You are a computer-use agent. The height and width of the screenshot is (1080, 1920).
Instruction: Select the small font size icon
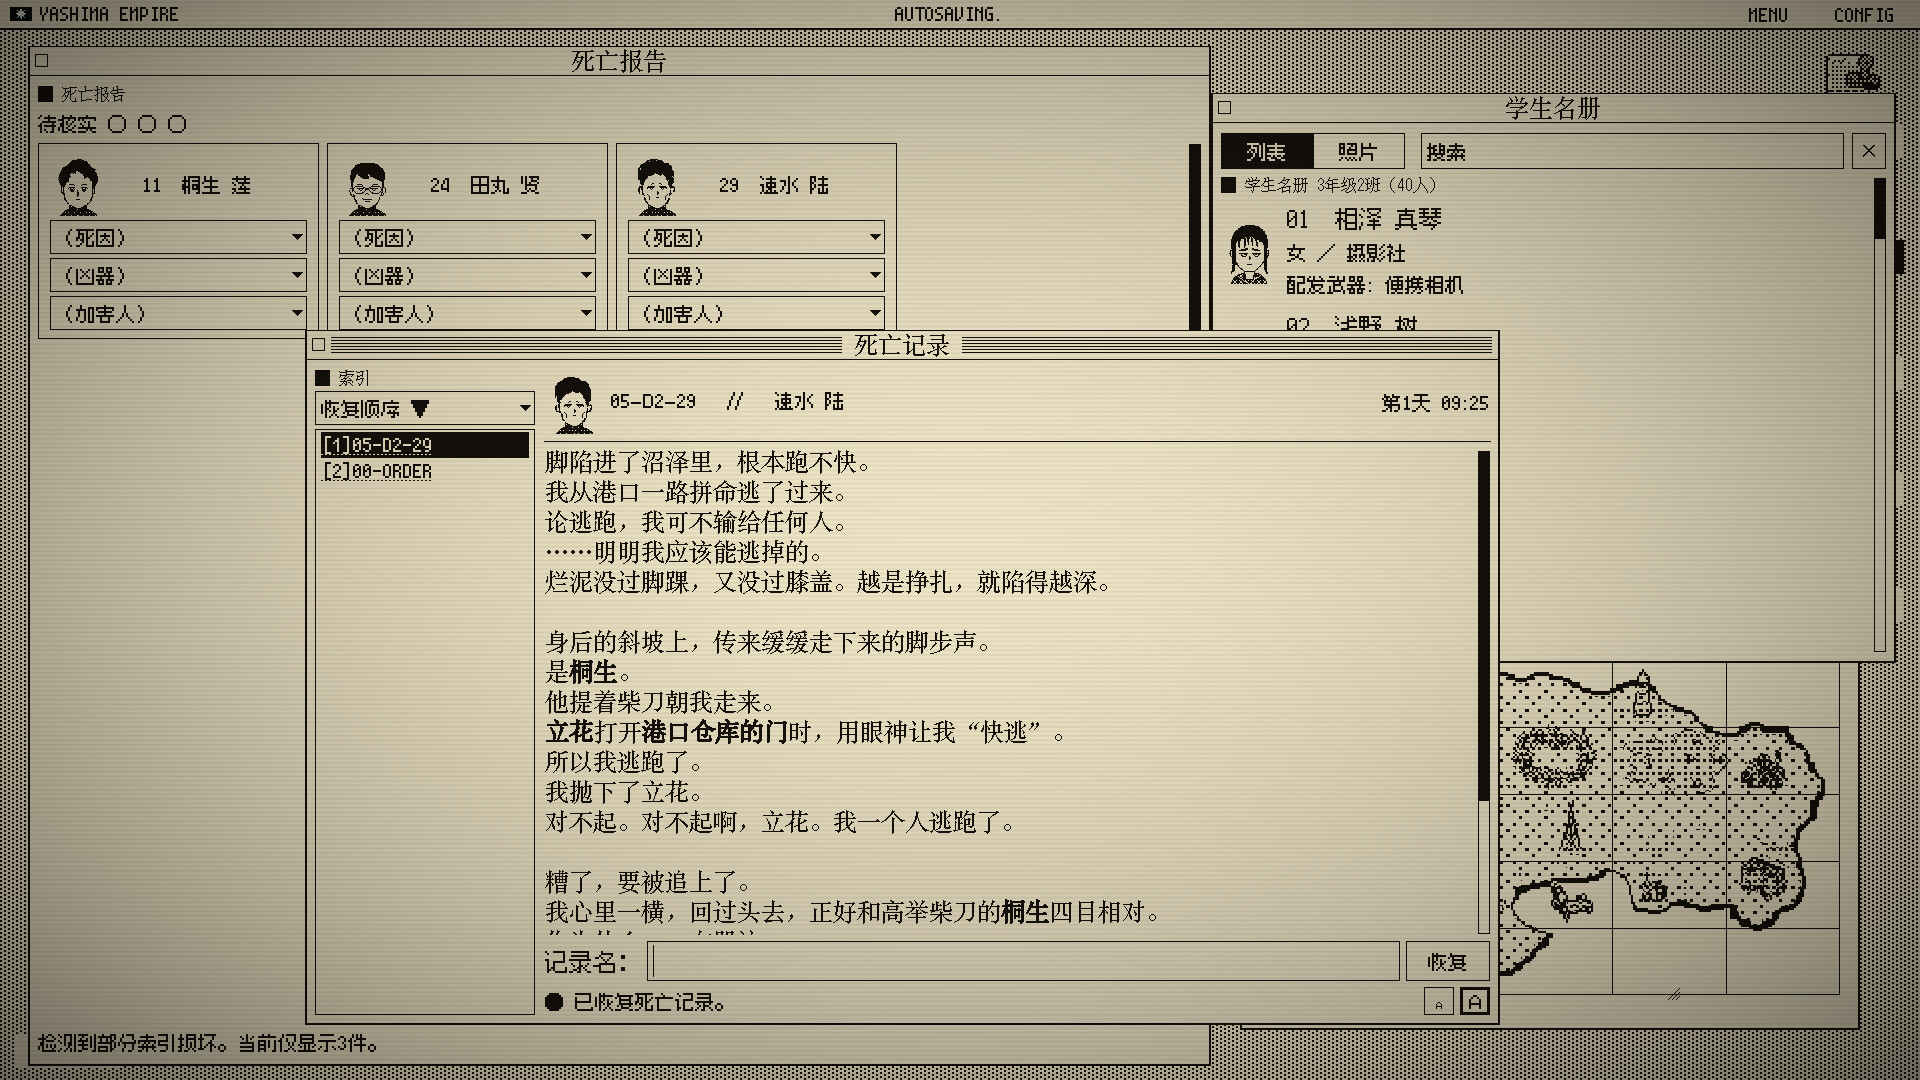1438,1002
